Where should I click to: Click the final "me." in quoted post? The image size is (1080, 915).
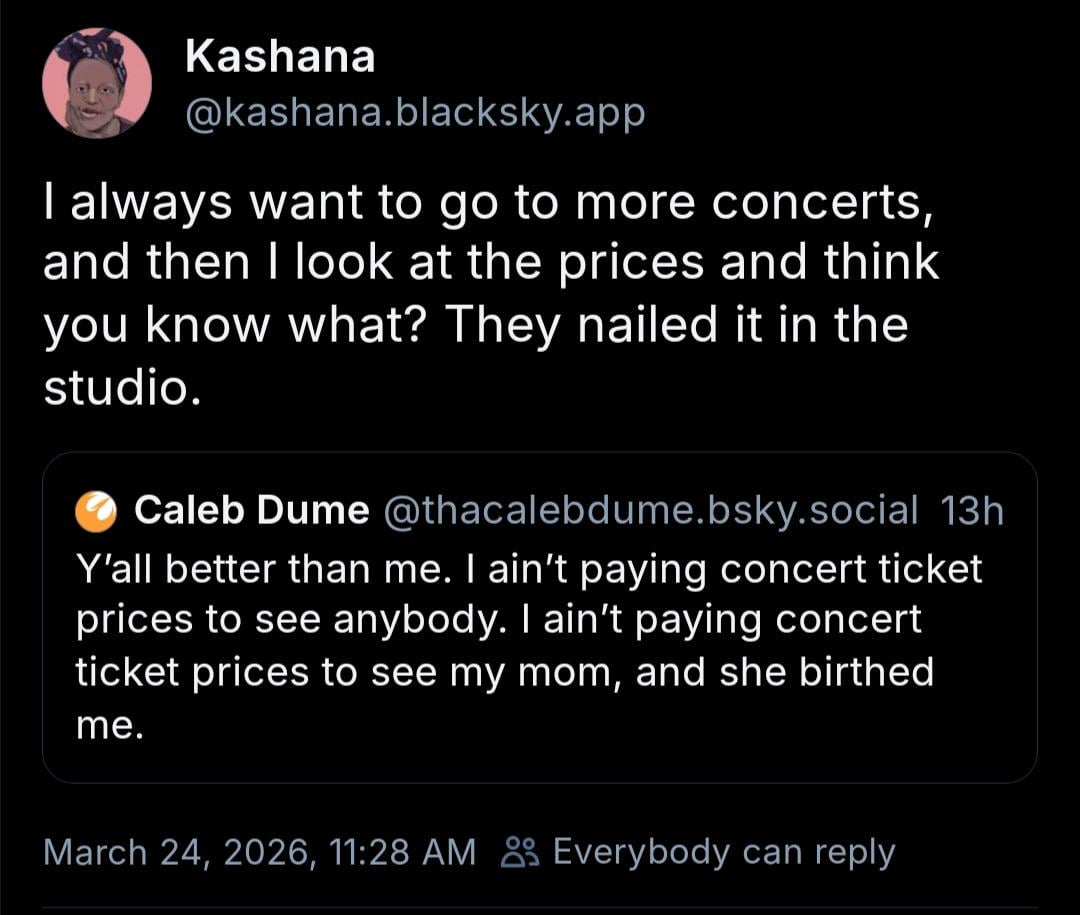[110, 724]
